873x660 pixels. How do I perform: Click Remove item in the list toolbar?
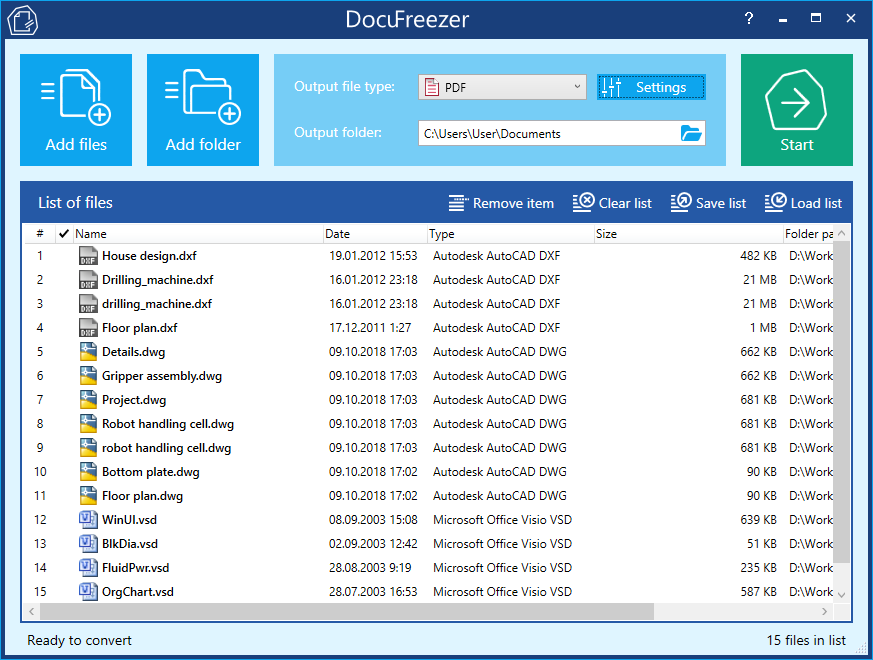tap(501, 203)
